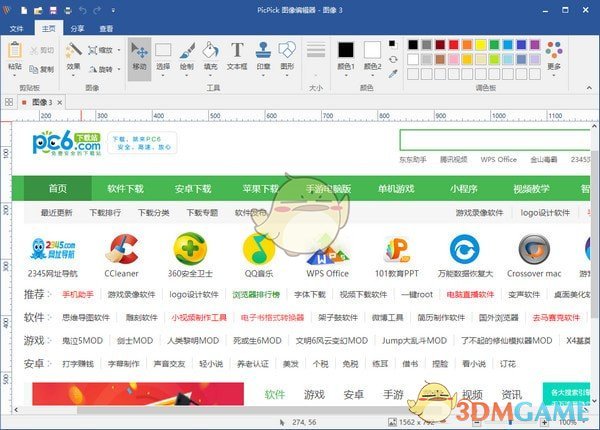Select the 填充 paint bucket tool

click(210, 55)
